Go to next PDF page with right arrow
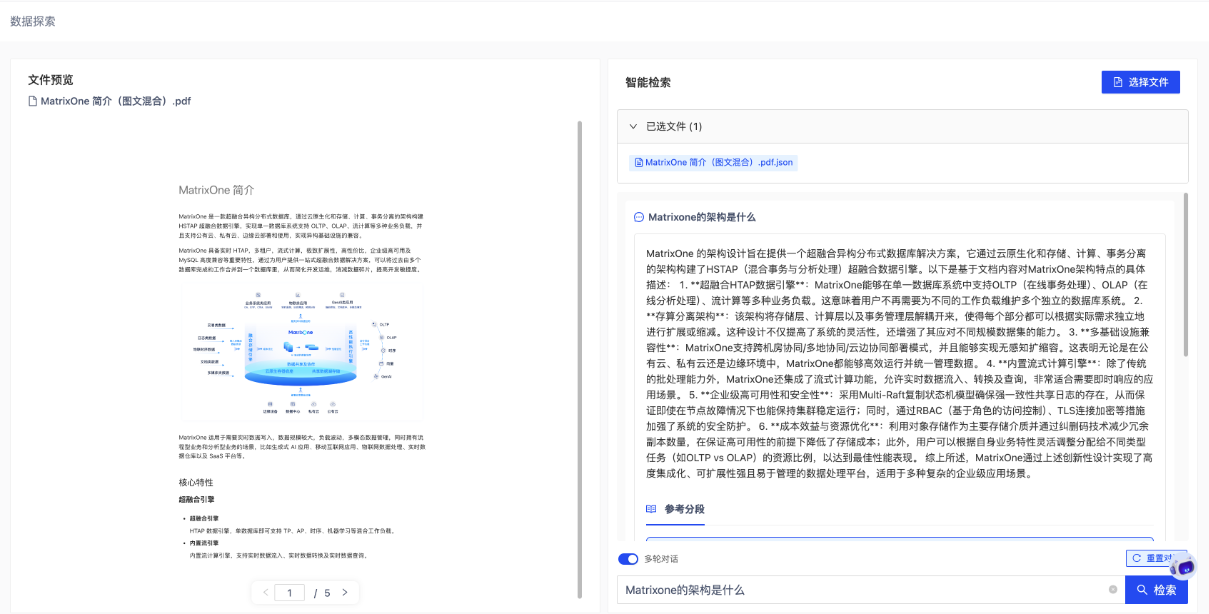This screenshot has width=1209, height=614. 344,592
